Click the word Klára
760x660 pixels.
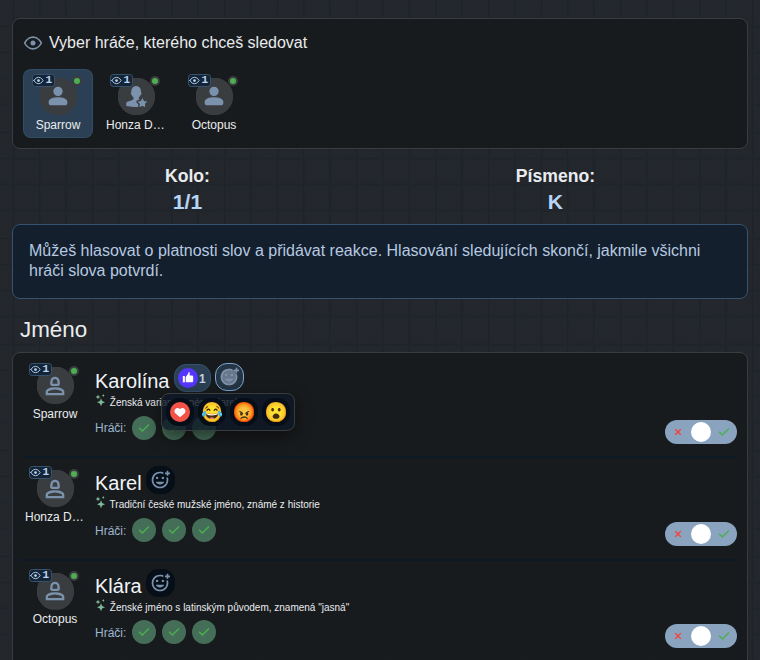118,586
